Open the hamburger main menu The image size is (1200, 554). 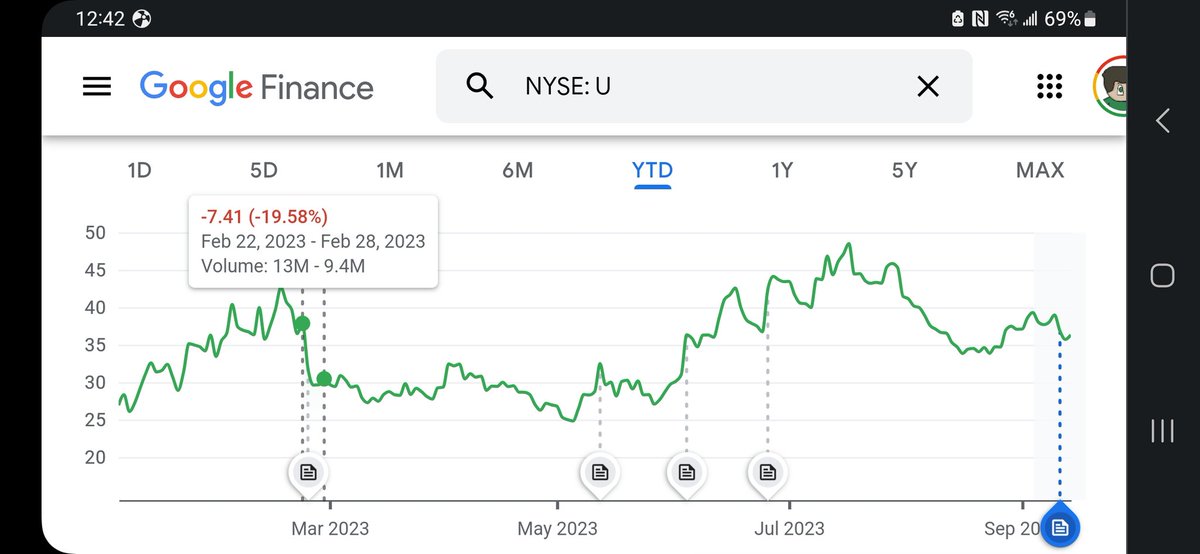point(97,87)
